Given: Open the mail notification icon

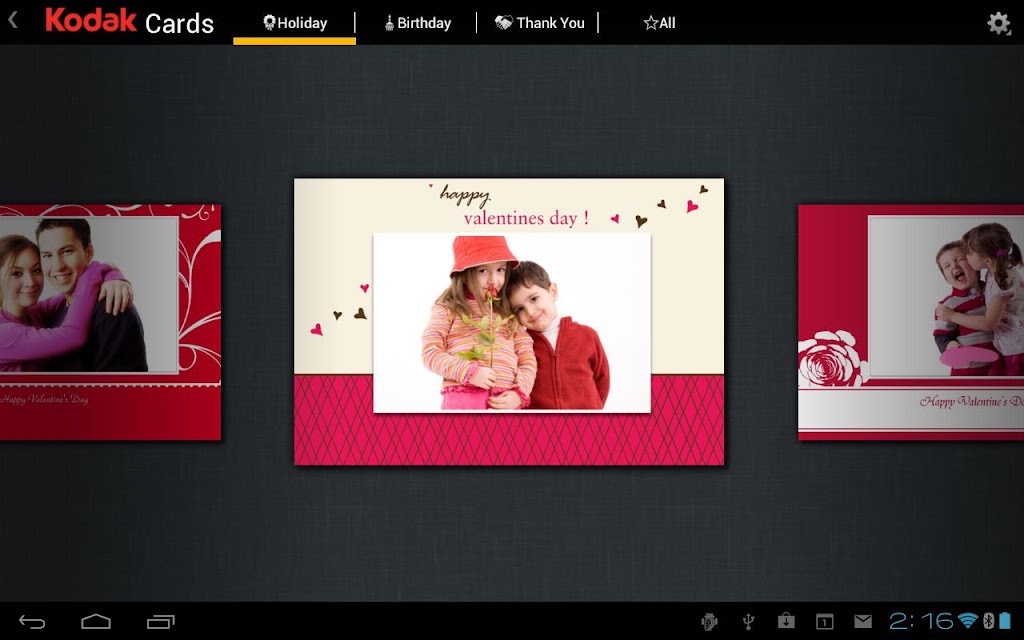Looking at the screenshot, I should pyautogui.click(x=863, y=622).
